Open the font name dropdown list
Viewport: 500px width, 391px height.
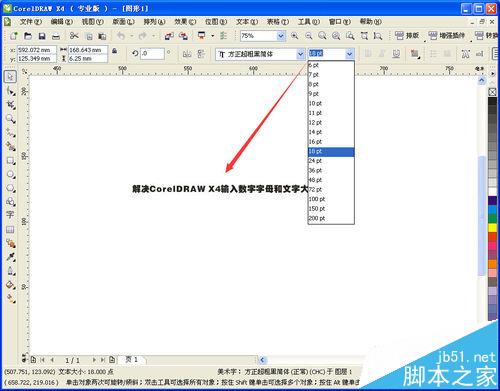click(300, 54)
